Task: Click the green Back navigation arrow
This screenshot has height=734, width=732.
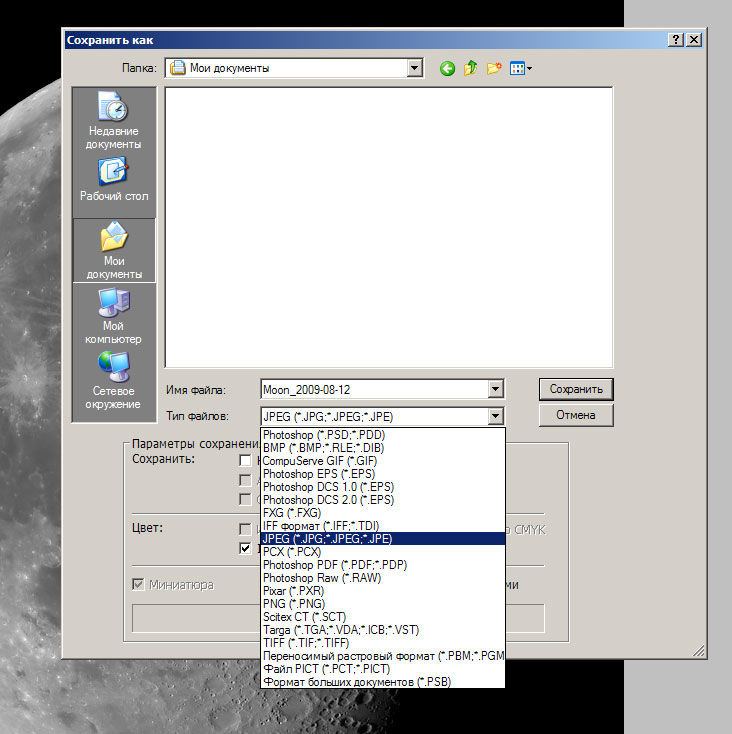Action: click(x=447, y=68)
